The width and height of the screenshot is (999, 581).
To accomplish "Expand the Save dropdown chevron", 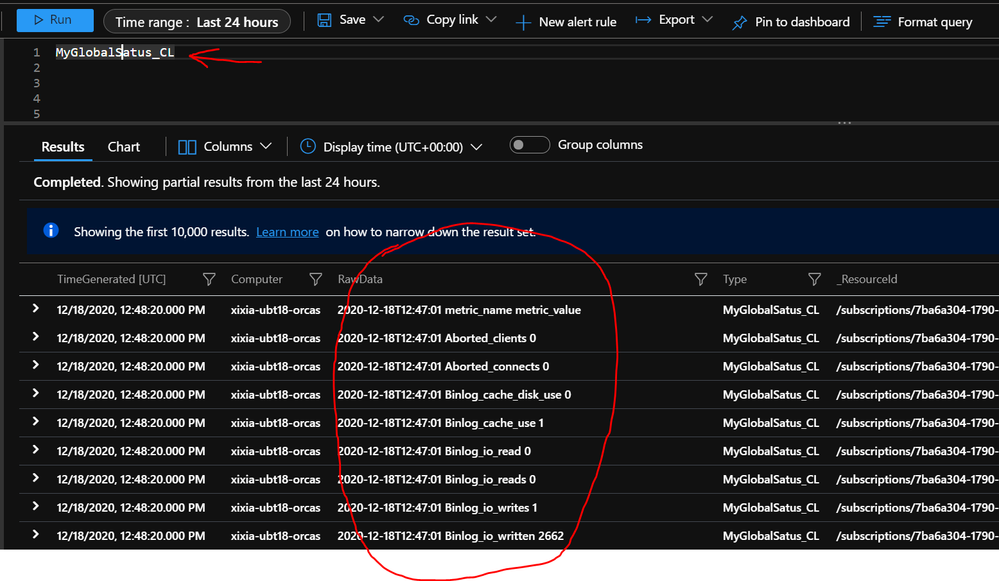I will (378, 20).
